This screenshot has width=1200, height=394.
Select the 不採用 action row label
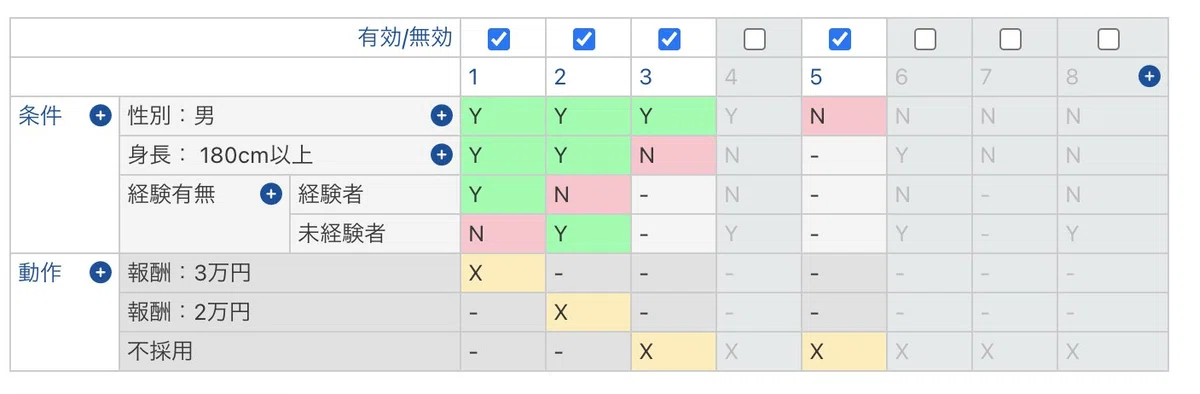tap(161, 351)
